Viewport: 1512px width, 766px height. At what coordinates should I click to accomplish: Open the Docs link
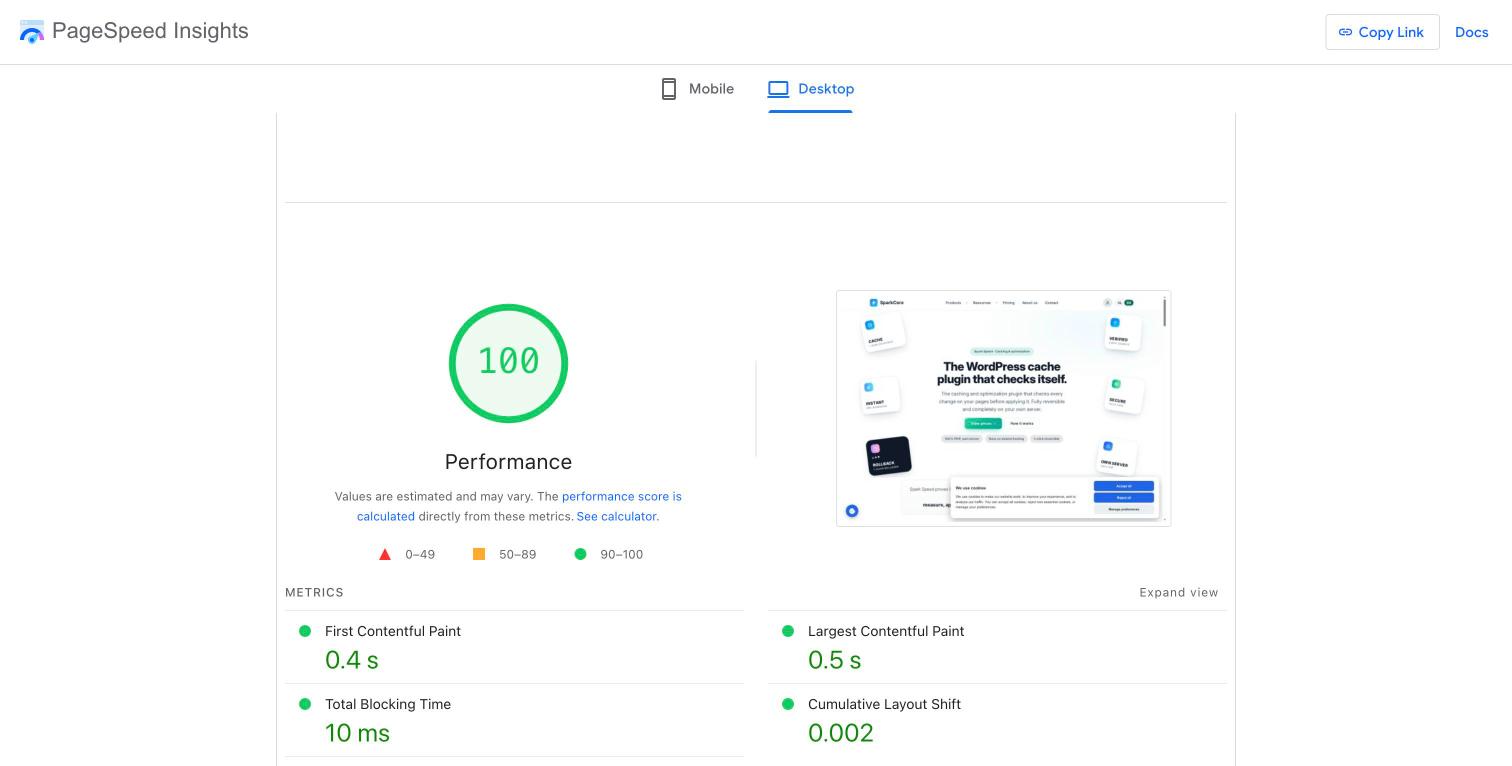(1471, 32)
